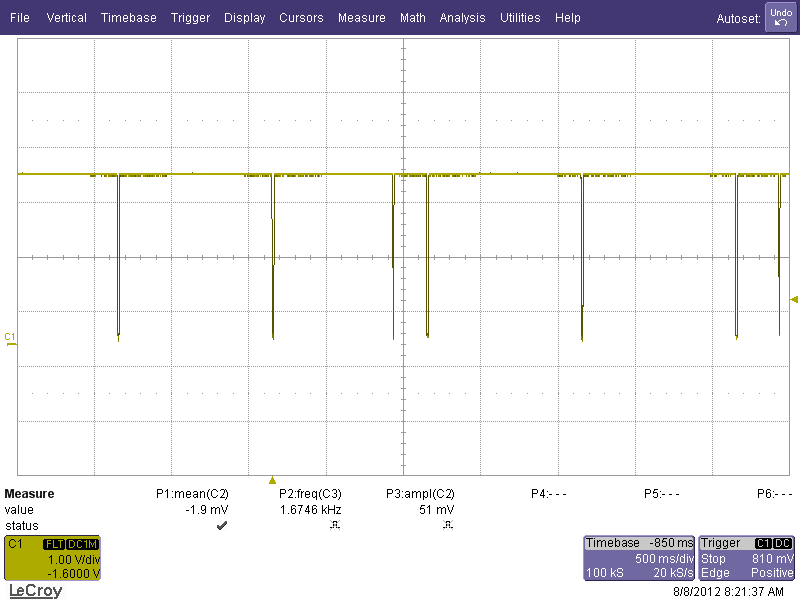Screen dimensions: 800x600
Task: Click the trigger level arrow on right edge
Action: pyautogui.click(x=794, y=299)
